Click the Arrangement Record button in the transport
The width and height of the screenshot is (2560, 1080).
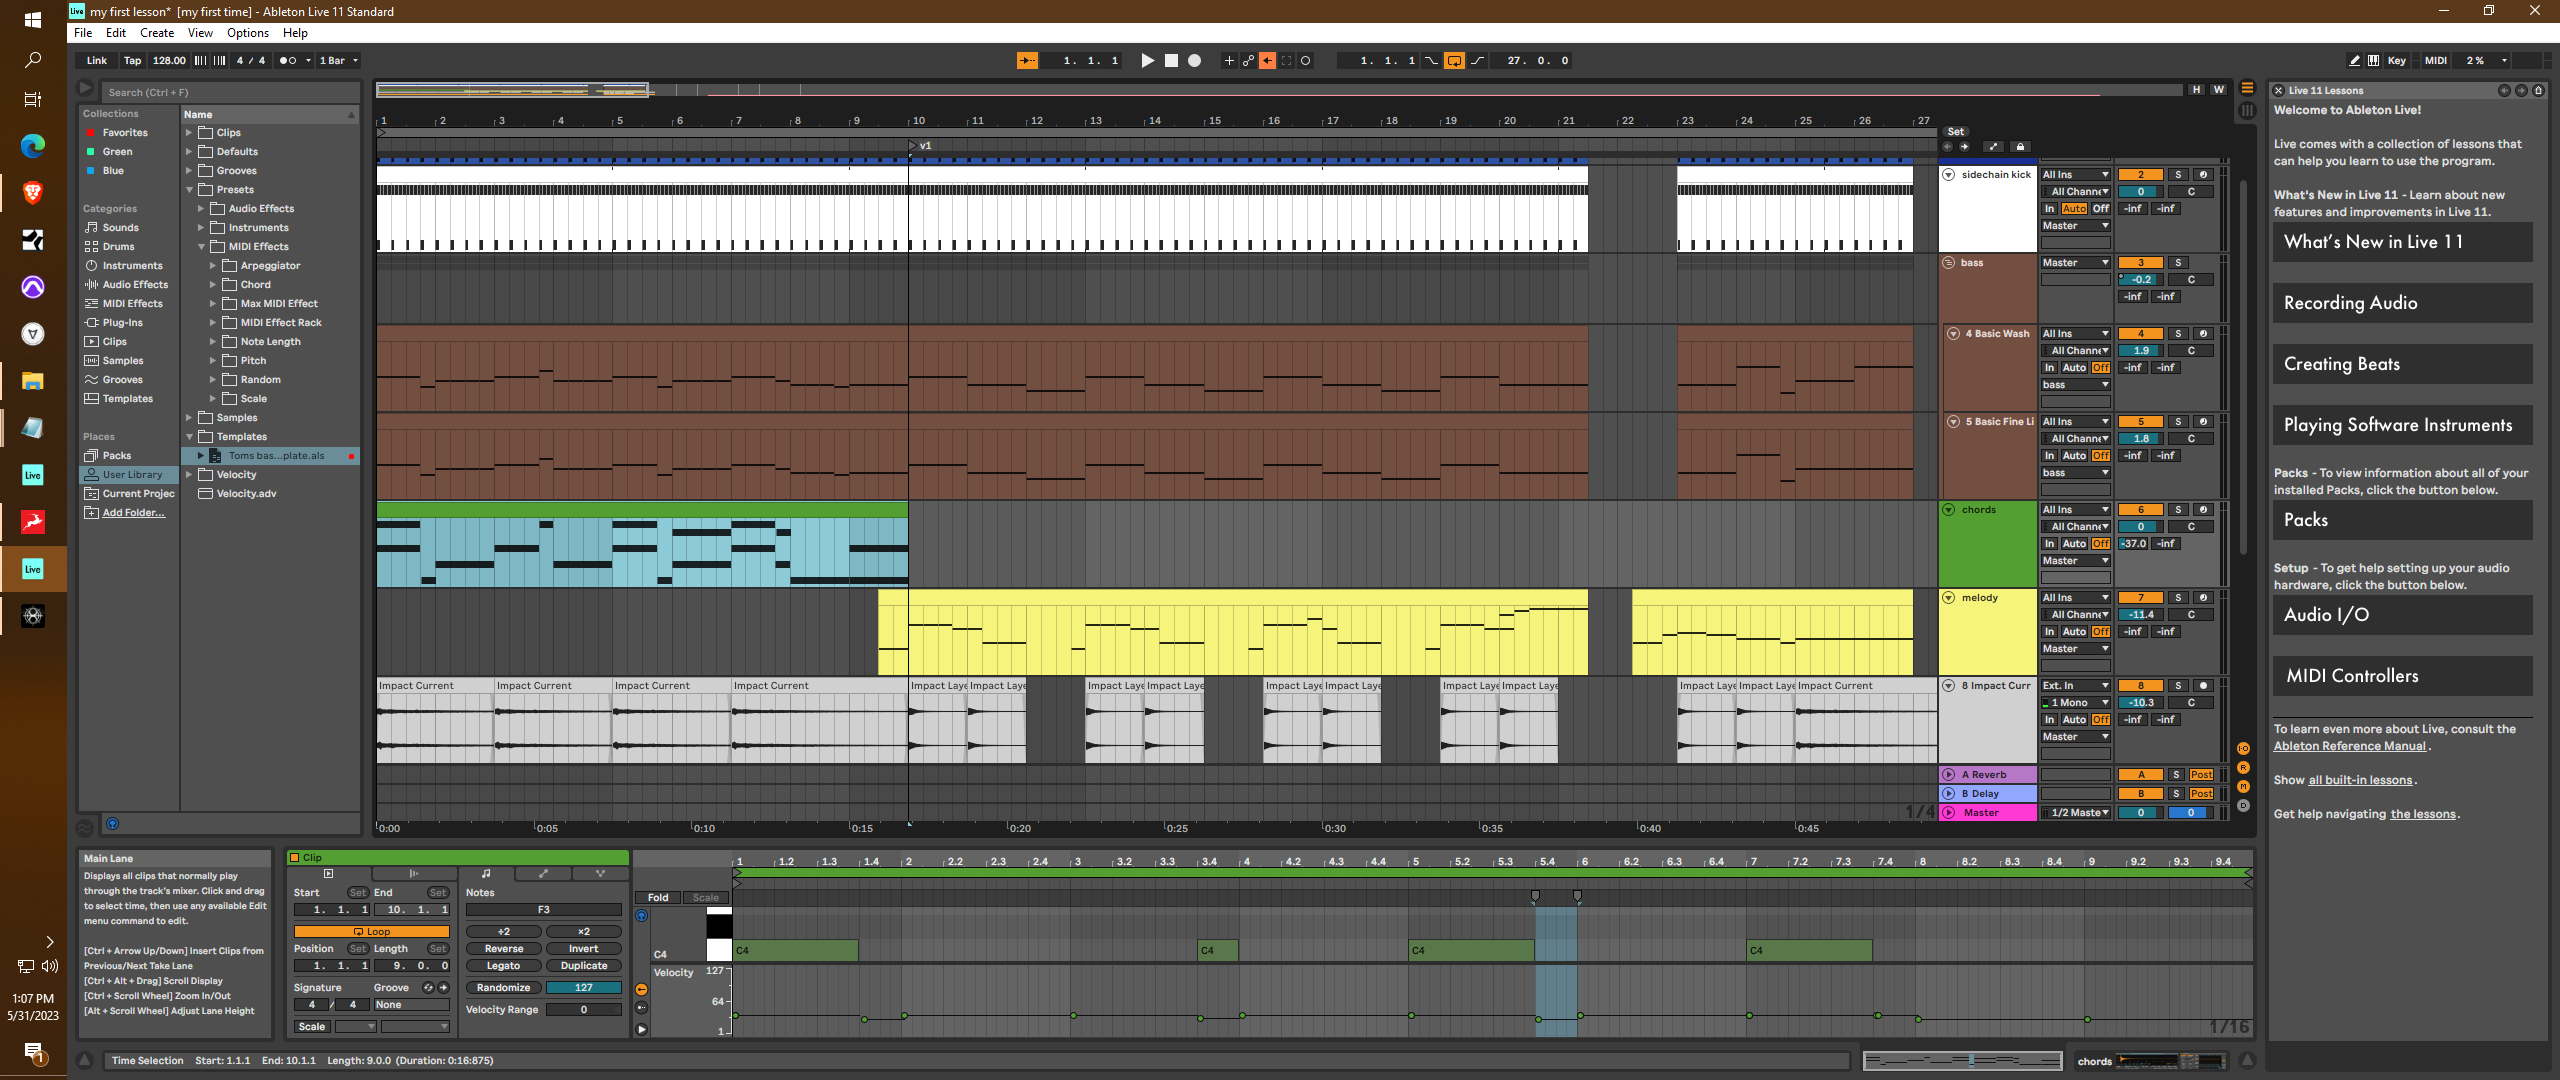pos(1194,61)
